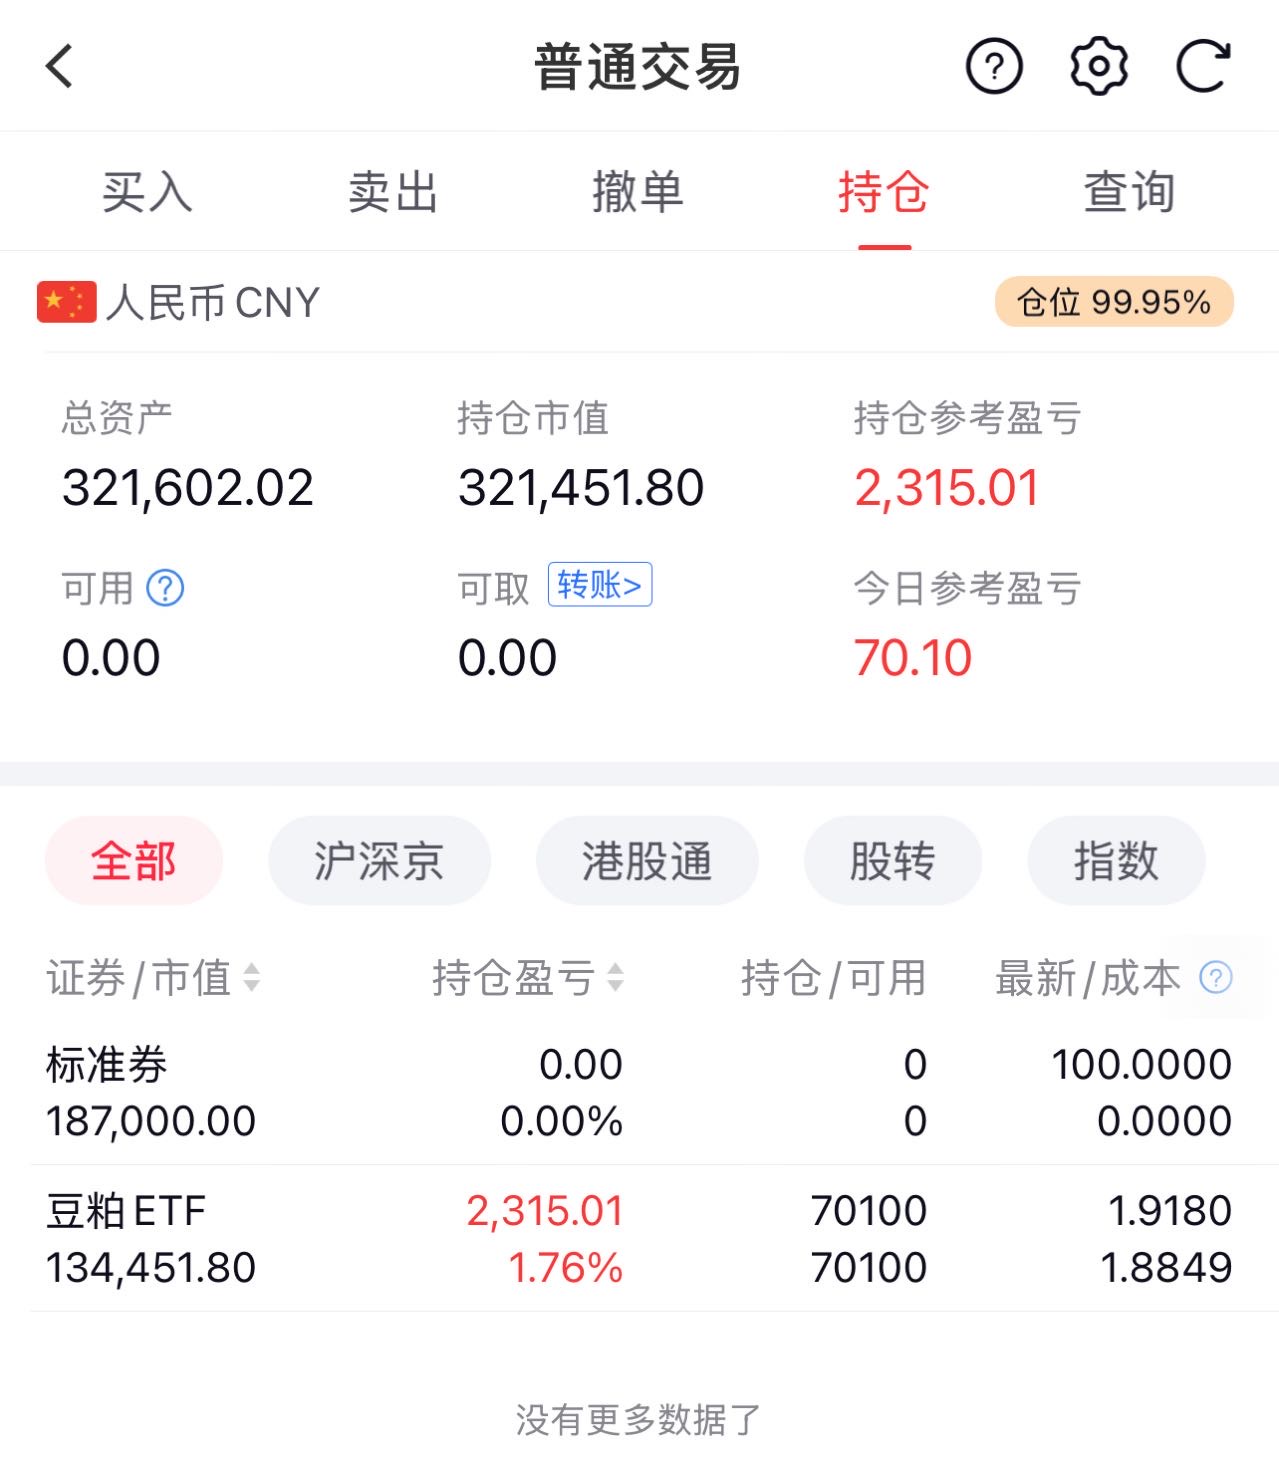Select the 港股通 filter chip
The height and width of the screenshot is (1467, 1279).
pyautogui.click(x=647, y=861)
